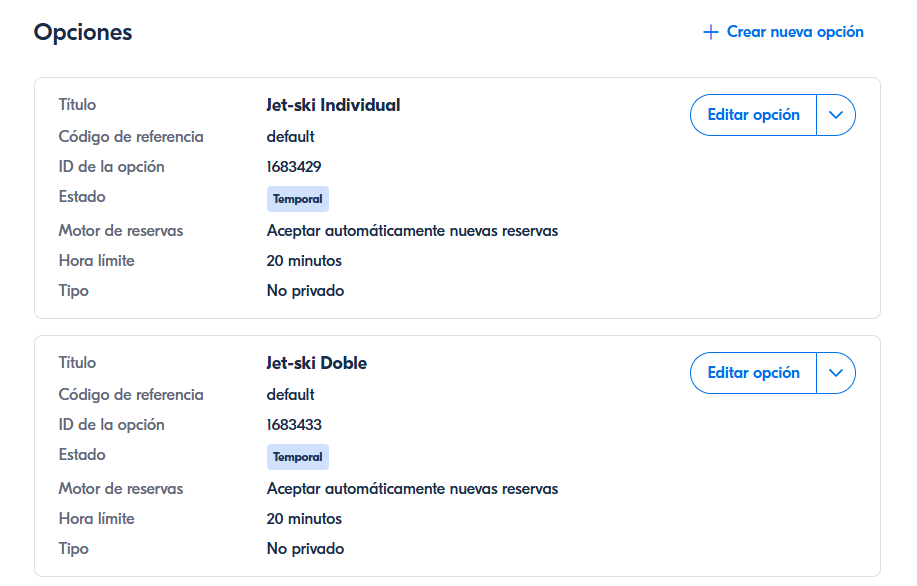The height and width of the screenshot is (586, 917).
Task: Click the plus icon beside Crear nueva opción
Action: tap(711, 32)
